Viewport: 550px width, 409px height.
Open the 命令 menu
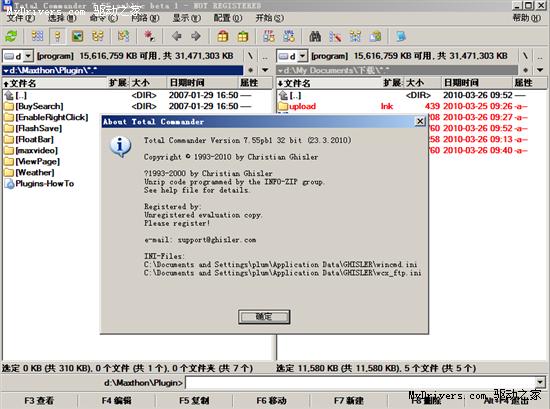[104, 18]
